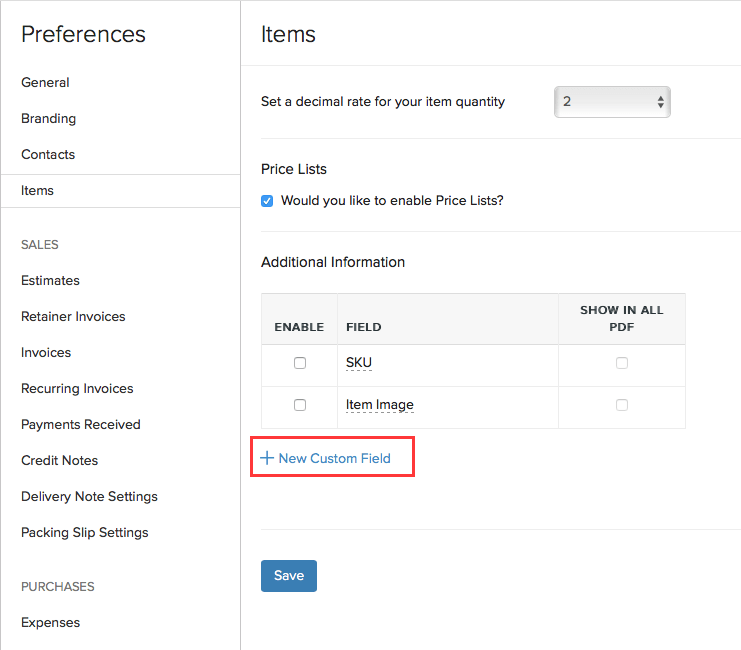The height and width of the screenshot is (650, 741).
Task: Select Invoices in the sidebar
Action: click(x=46, y=352)
